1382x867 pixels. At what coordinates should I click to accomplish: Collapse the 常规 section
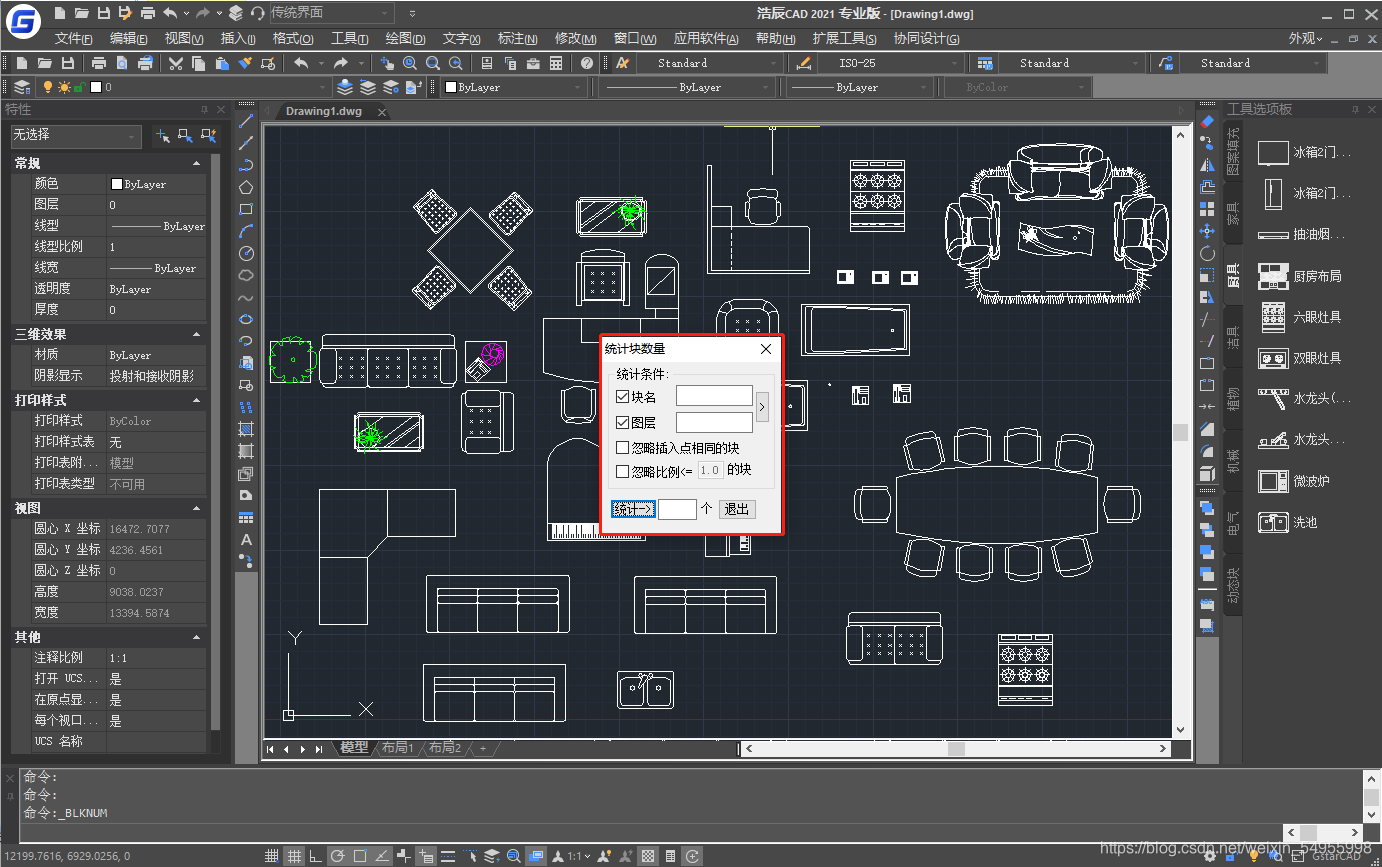196,163
